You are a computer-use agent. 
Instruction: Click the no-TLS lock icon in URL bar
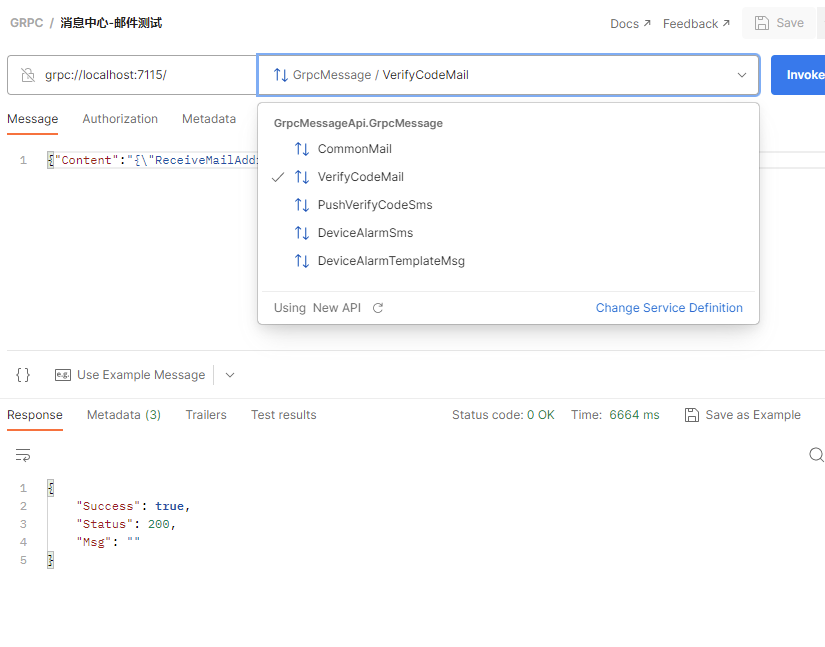coord(28,75)
